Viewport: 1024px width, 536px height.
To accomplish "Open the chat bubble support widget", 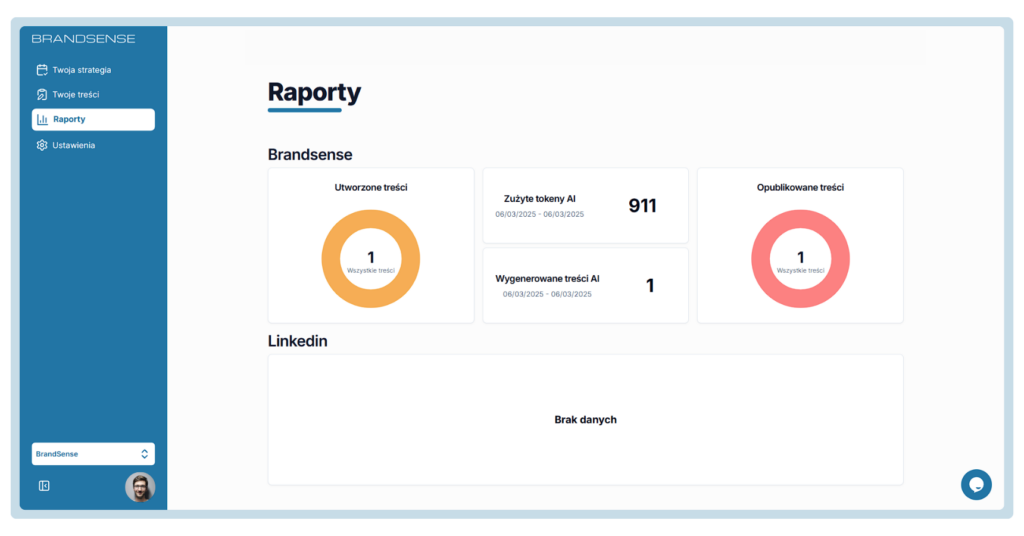I will [x=976, y=484].
